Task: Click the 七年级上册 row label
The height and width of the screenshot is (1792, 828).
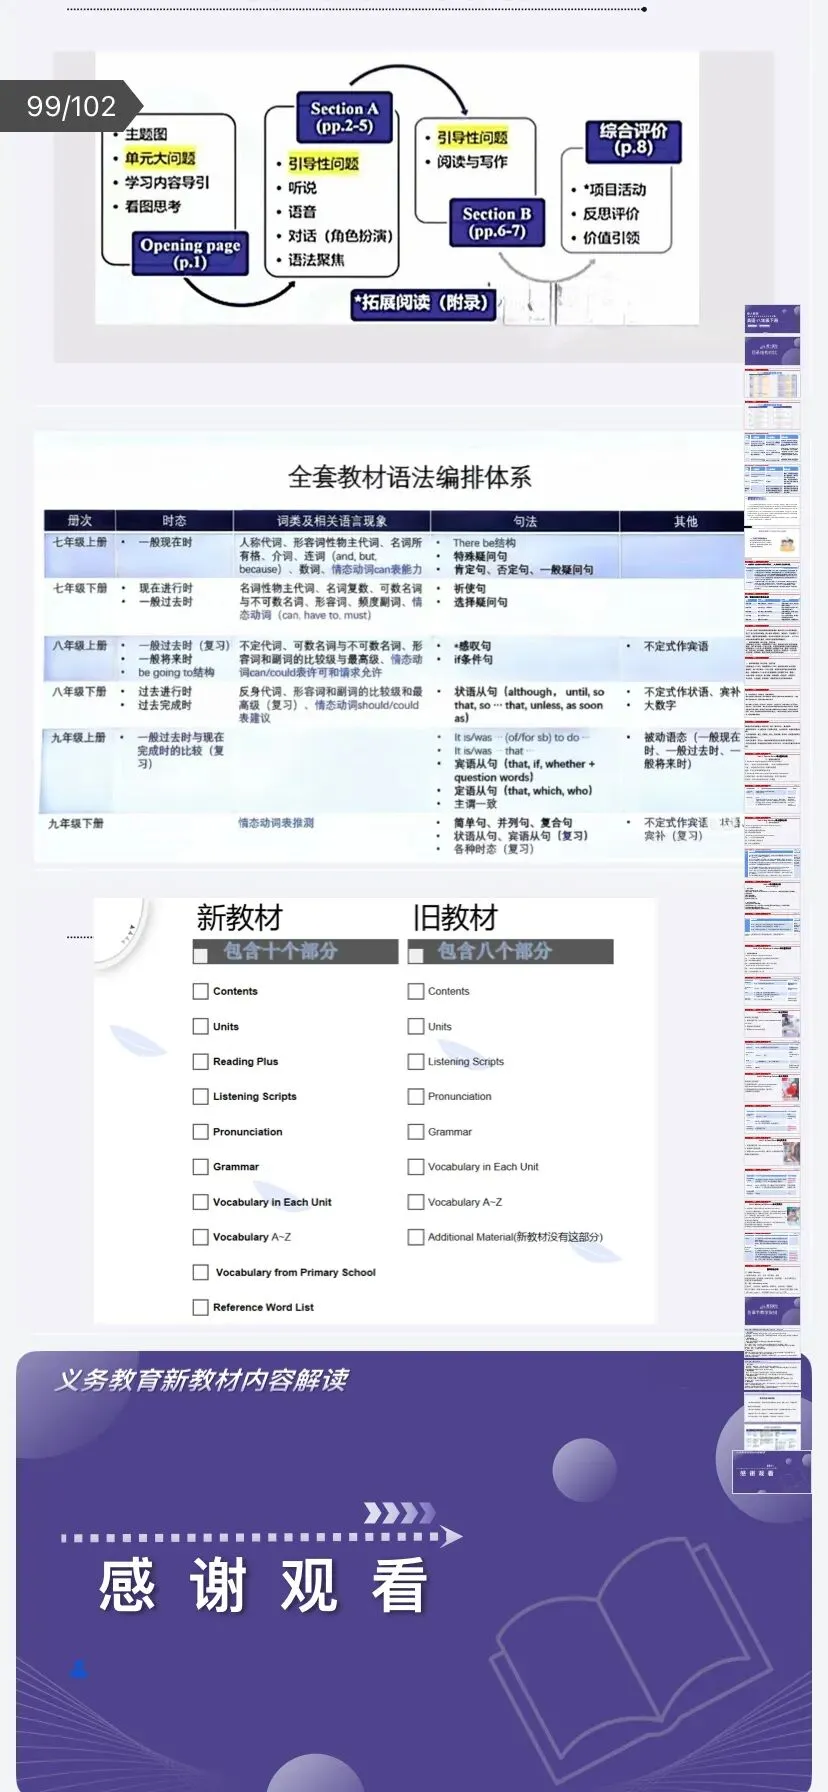Action: pyautogui.click(x=80, y=542)
